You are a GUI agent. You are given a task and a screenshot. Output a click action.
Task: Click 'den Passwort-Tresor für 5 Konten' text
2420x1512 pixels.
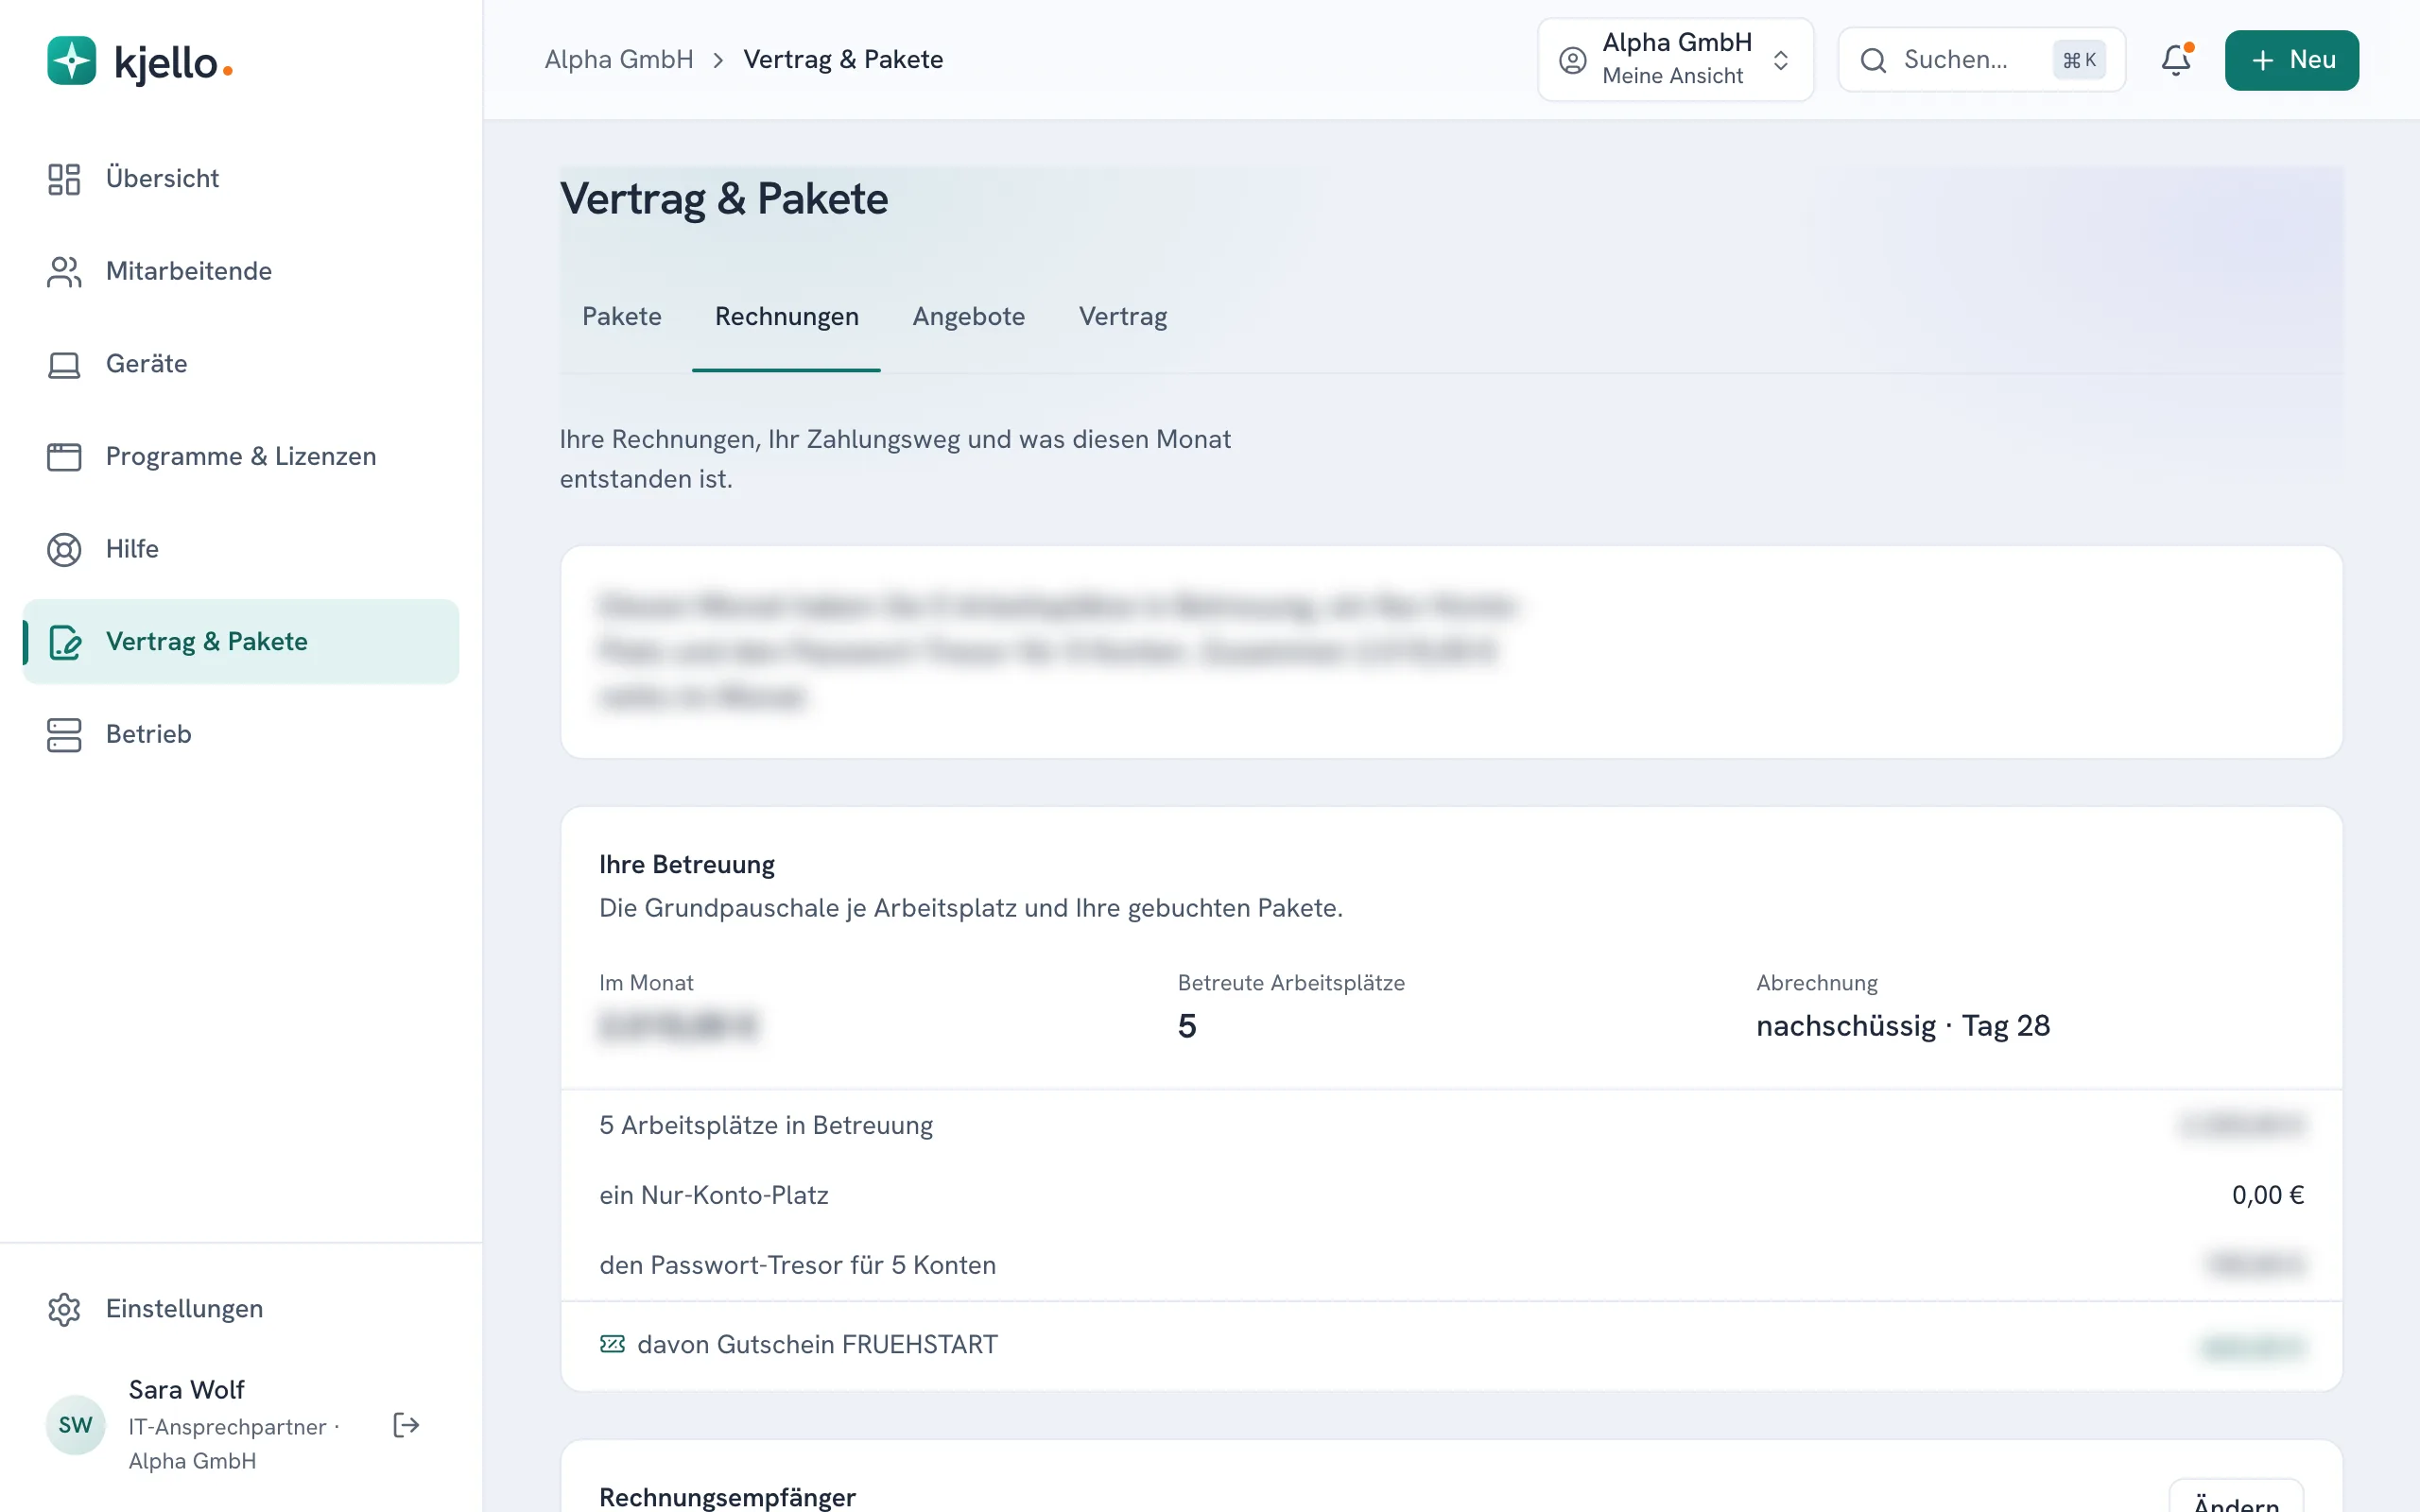[797, 1265]
